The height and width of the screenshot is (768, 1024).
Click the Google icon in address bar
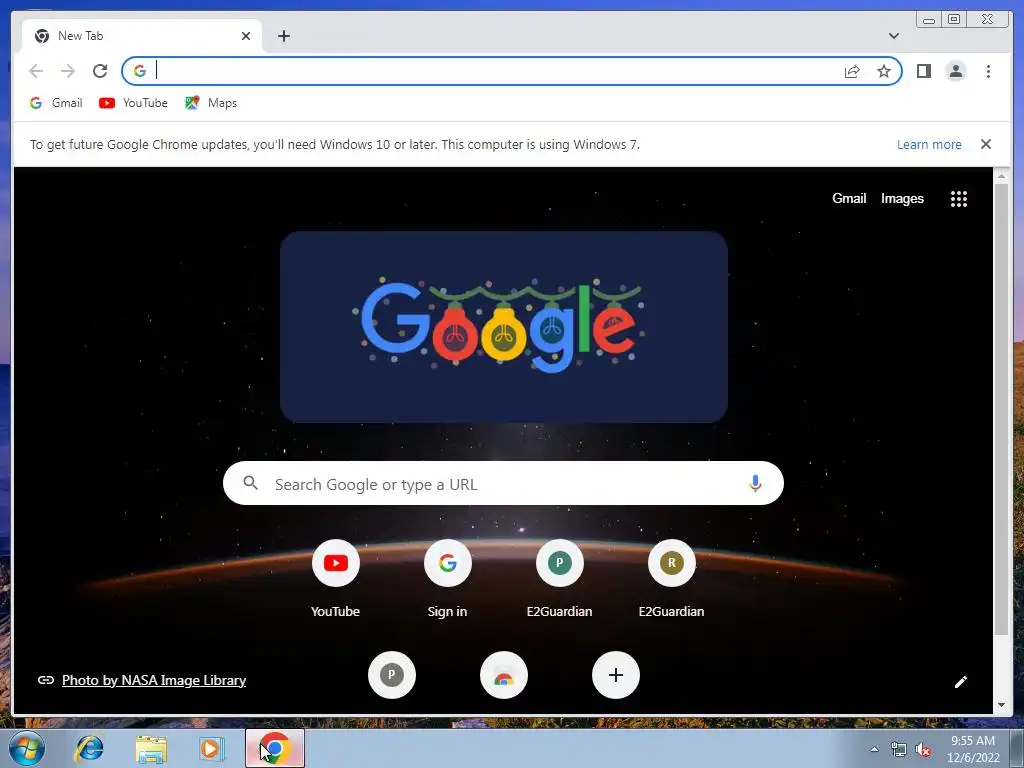pos(140,71)
